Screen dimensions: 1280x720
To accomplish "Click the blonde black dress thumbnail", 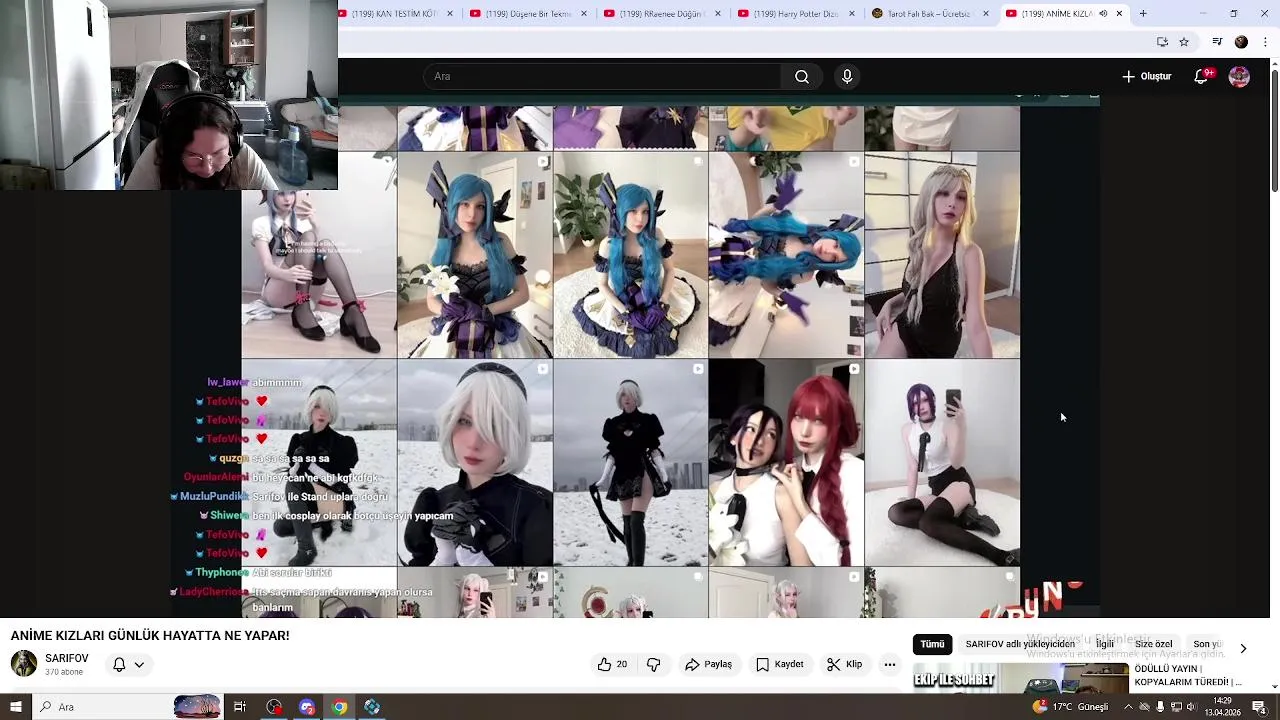I will (x=942, y=255).
